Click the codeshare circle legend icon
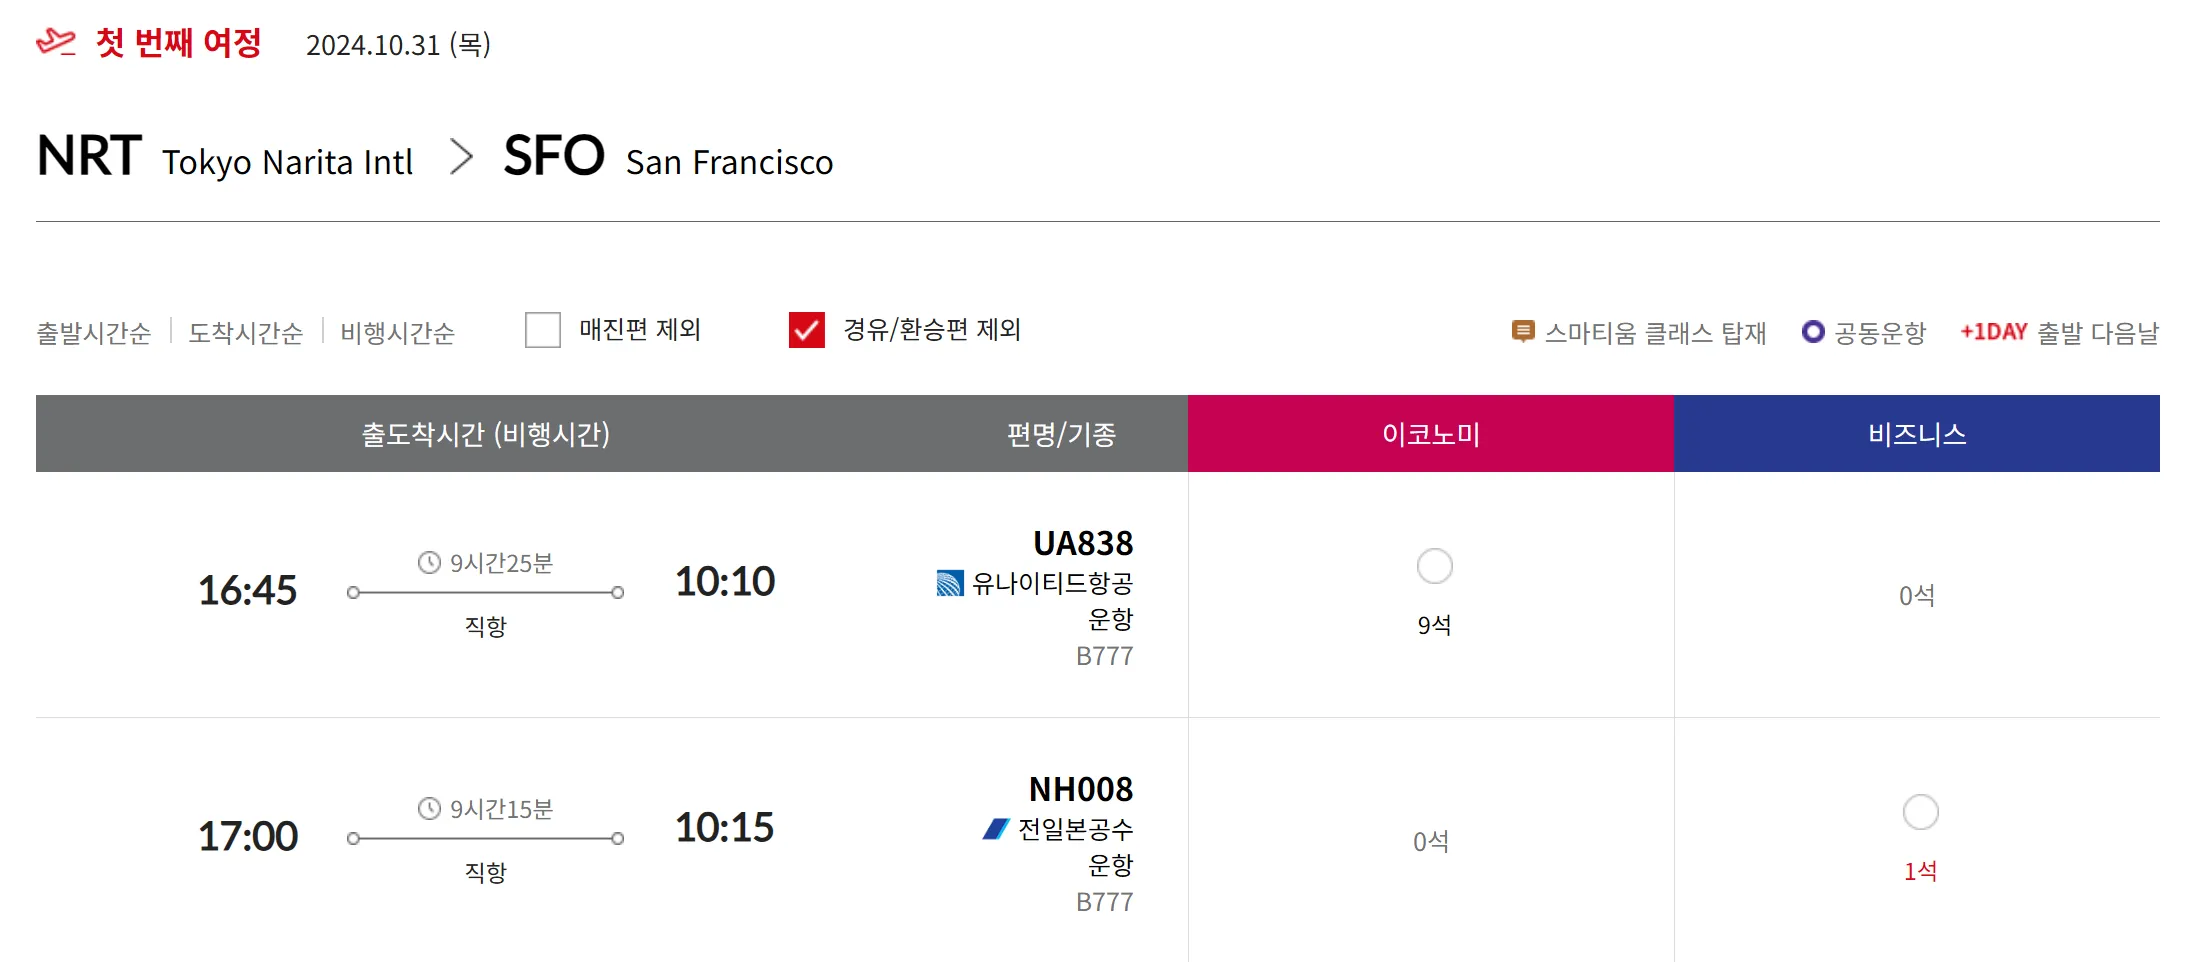 [x=1812, y=331]
